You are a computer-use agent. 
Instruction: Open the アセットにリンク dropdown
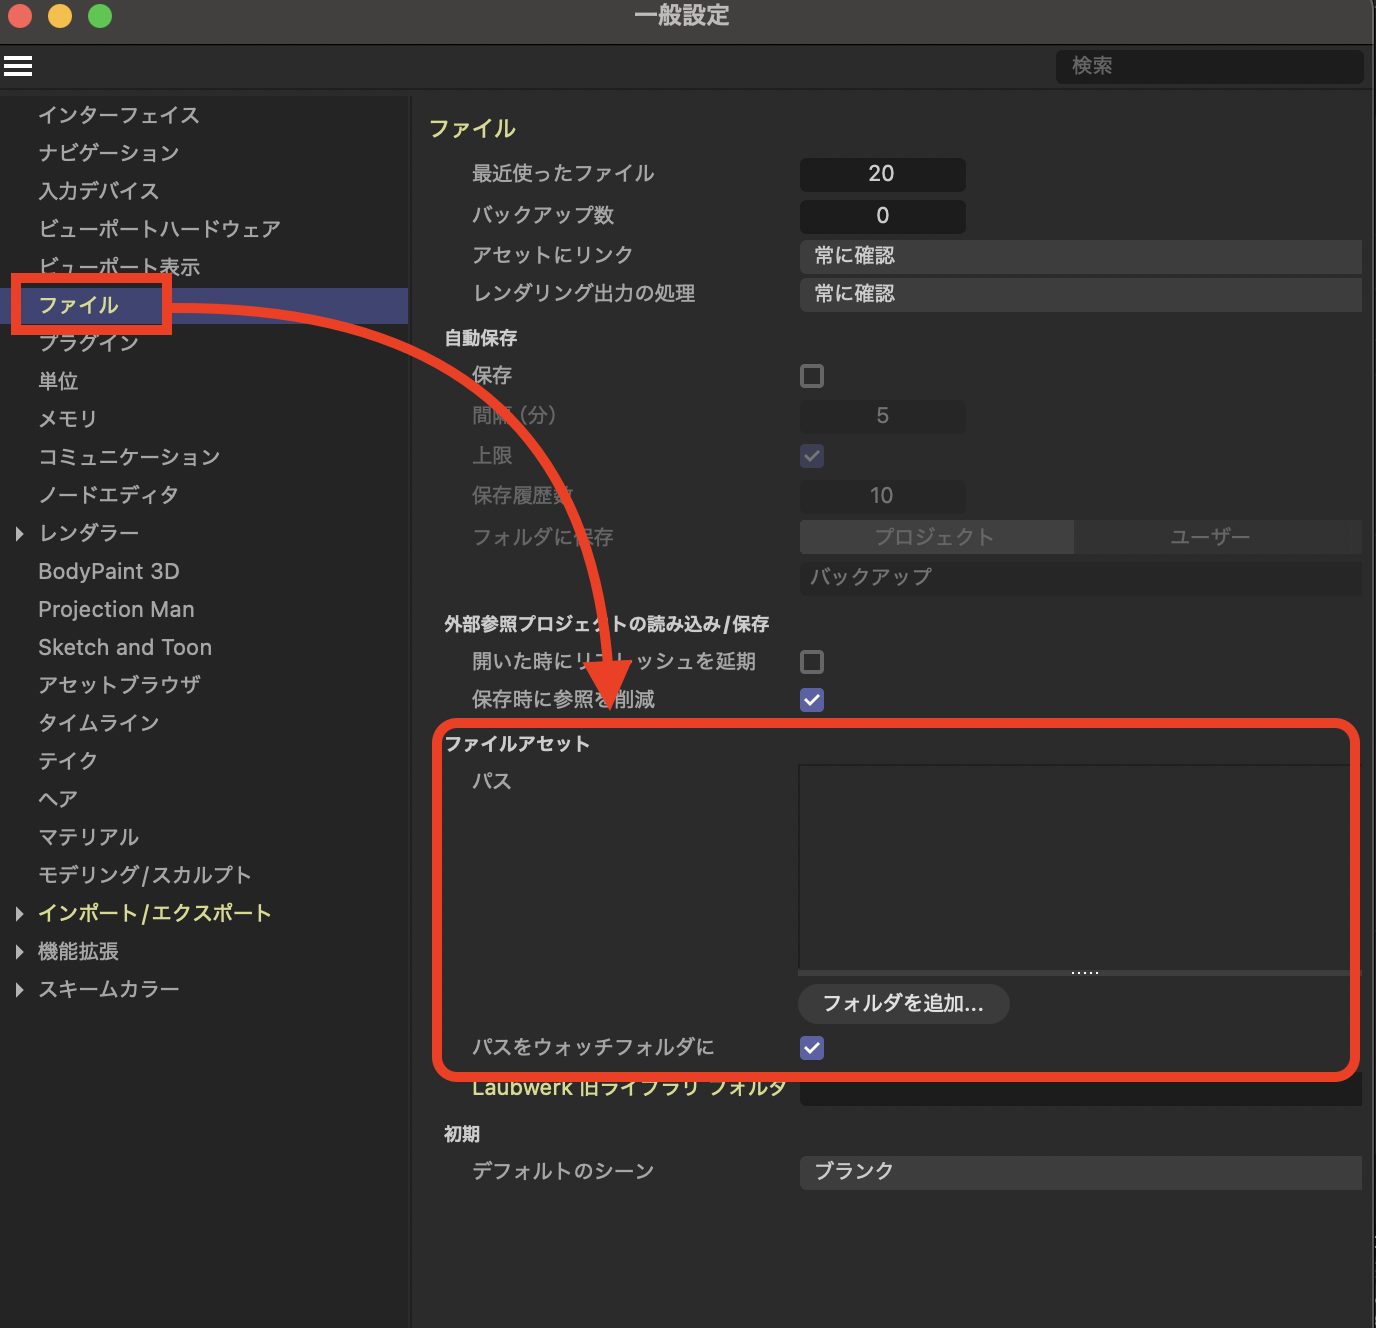[x=1080, y=256]
